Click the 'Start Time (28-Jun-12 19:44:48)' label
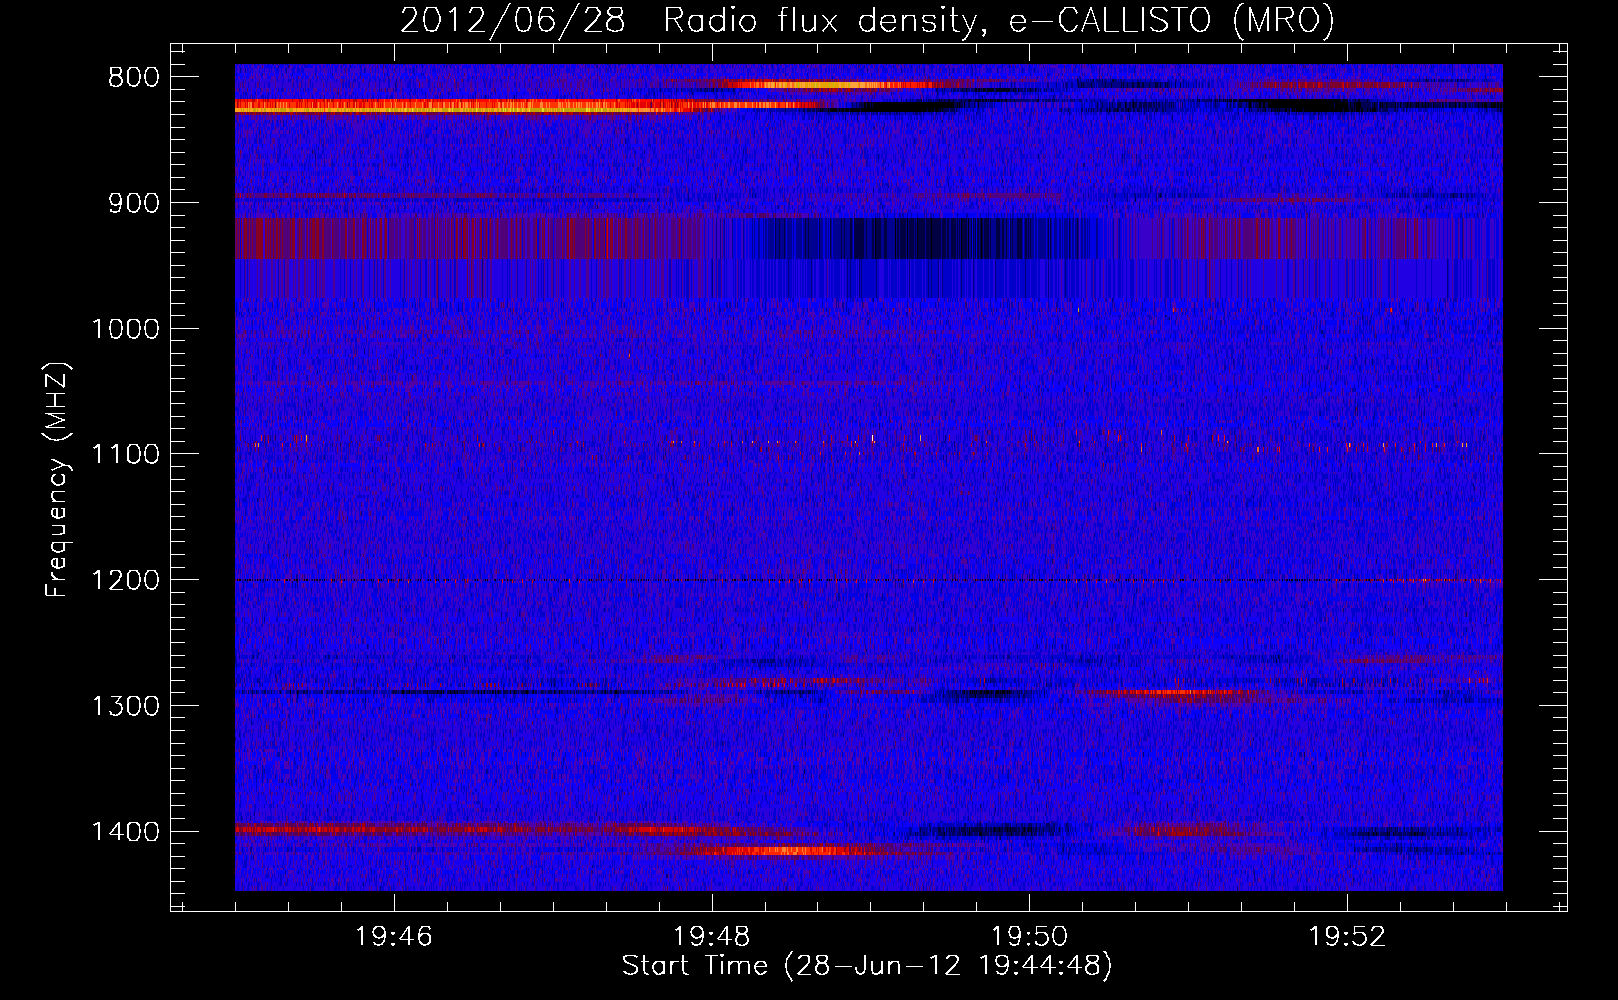Screen dimensions: 1618x1000 coord(867,966)
